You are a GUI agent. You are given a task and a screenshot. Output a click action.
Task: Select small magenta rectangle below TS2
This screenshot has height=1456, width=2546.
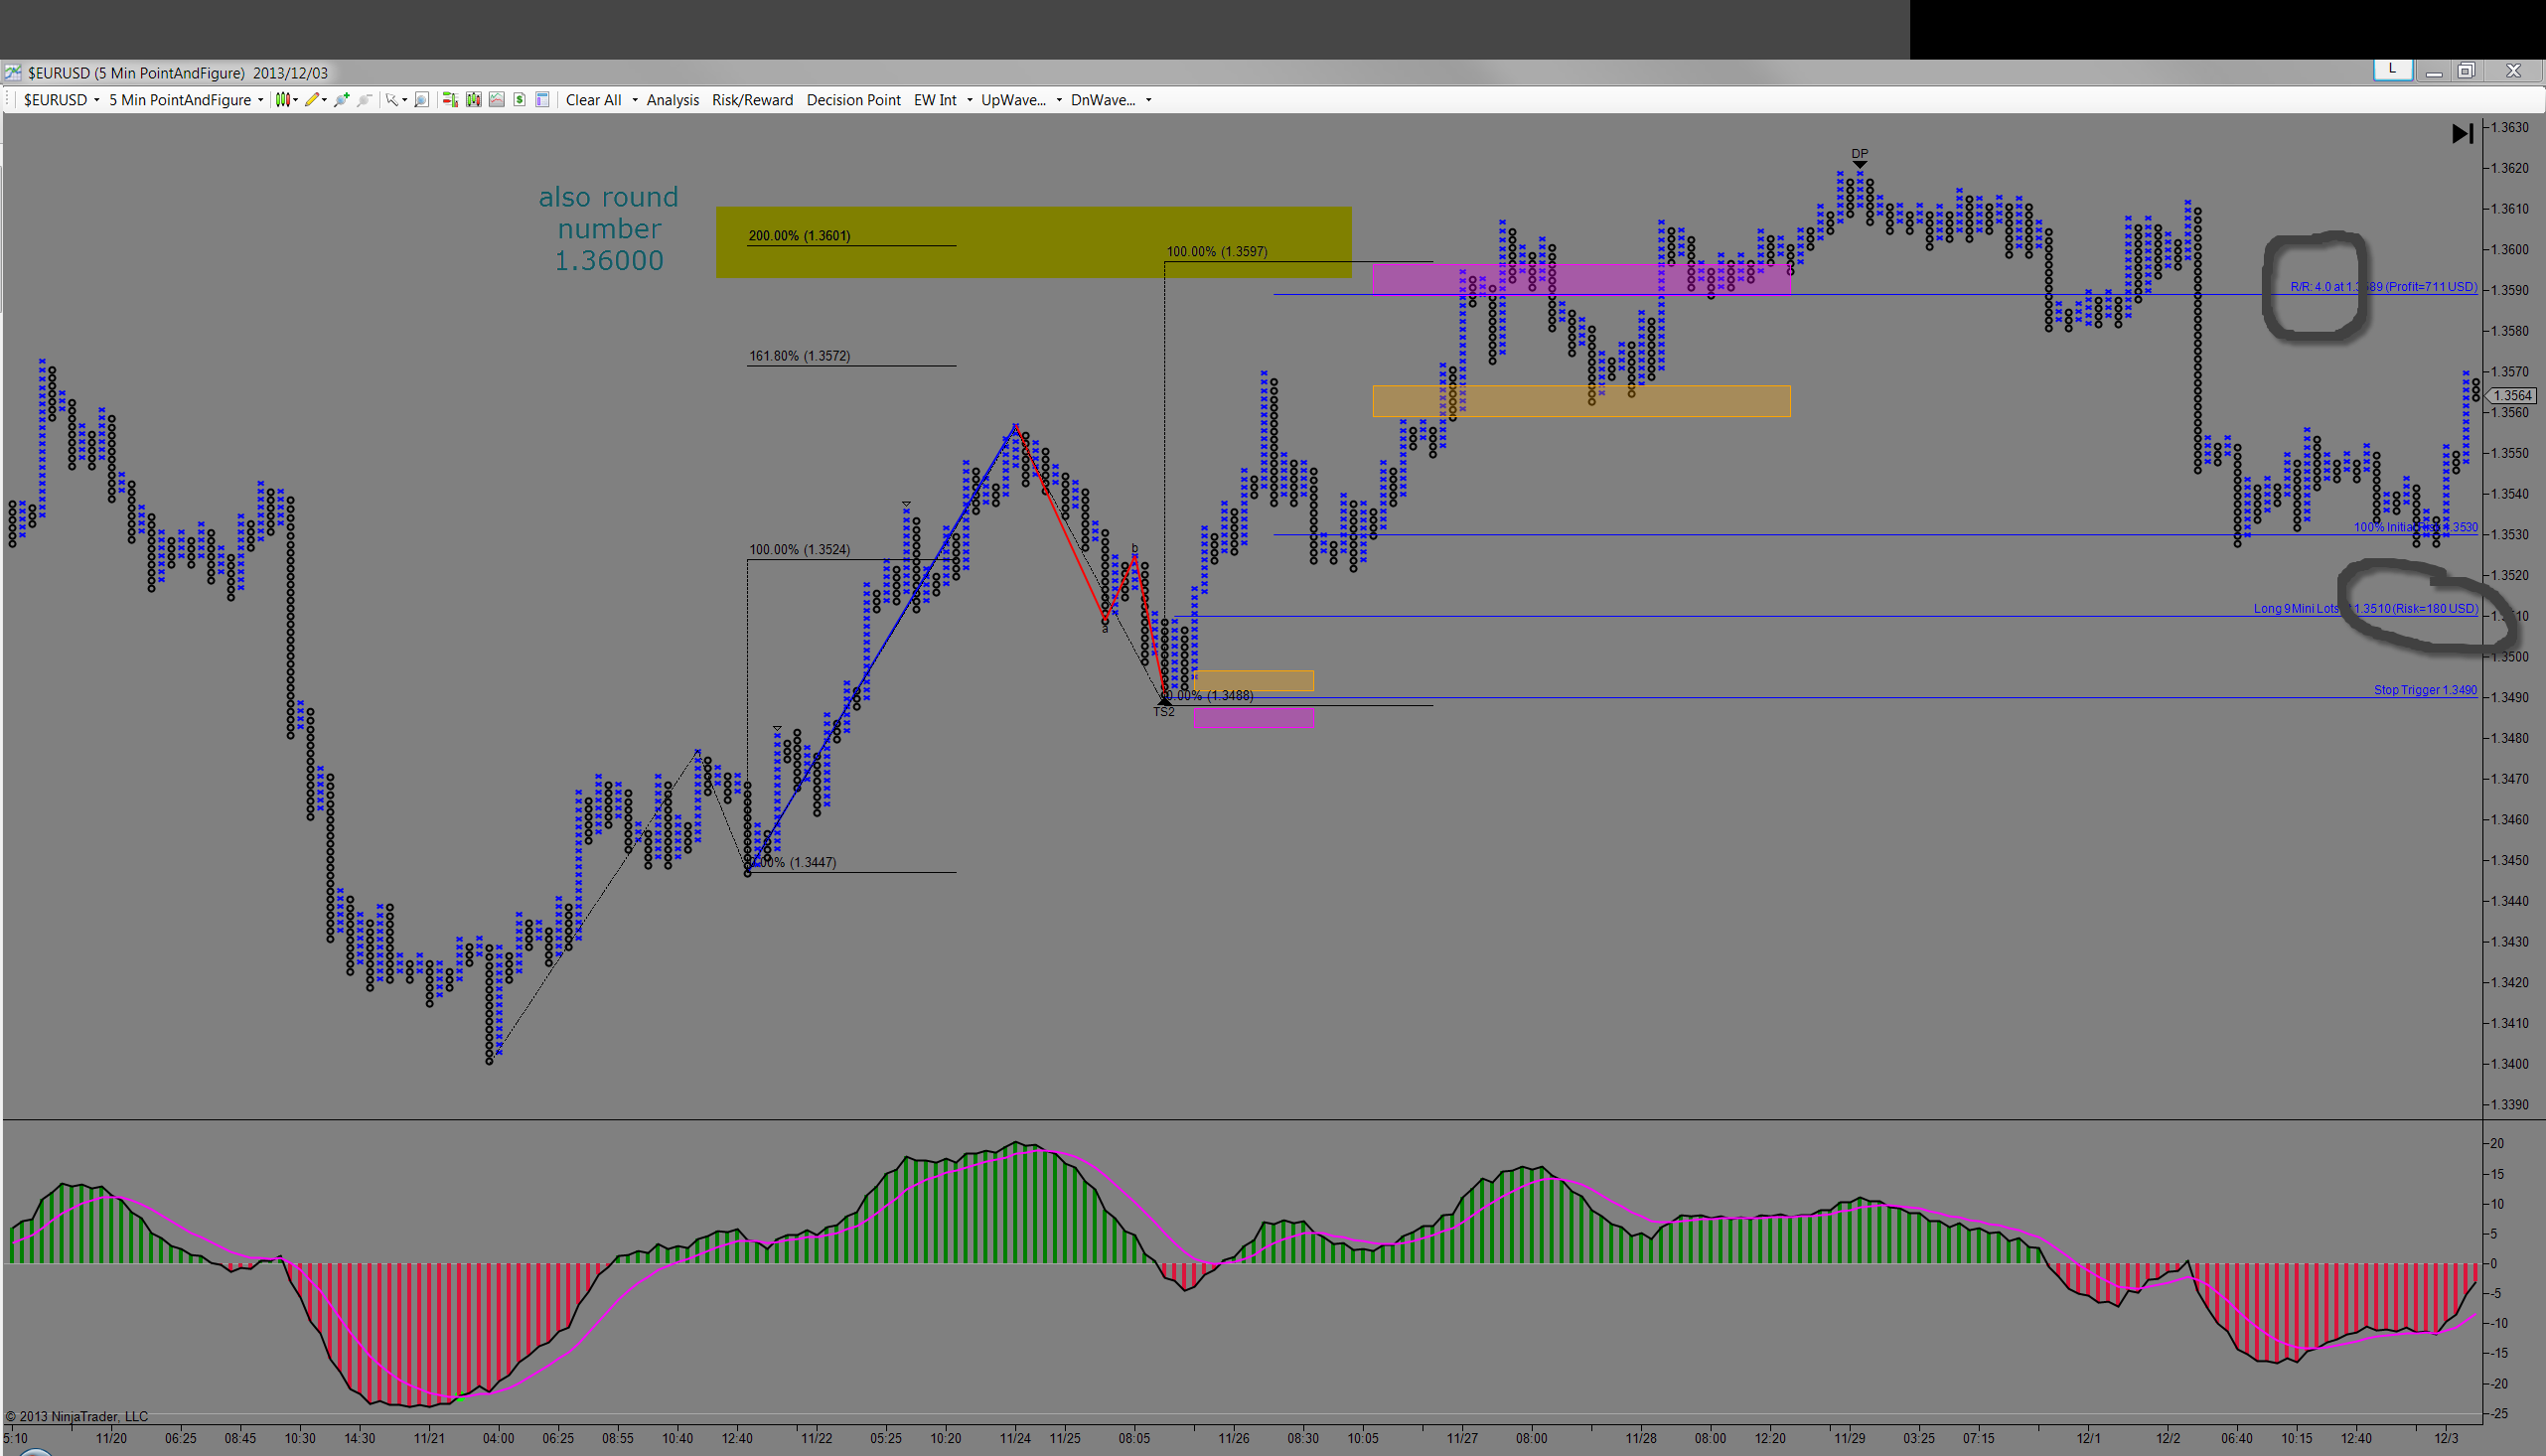[1254, 717]
